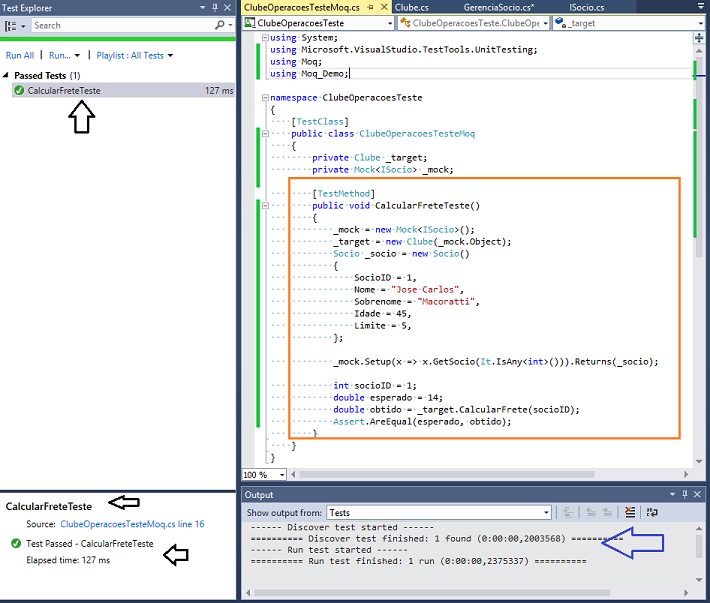Open the 100 % zoom dropdown
710x603 pixels.
pyautogui.click(x=282, y=475)
